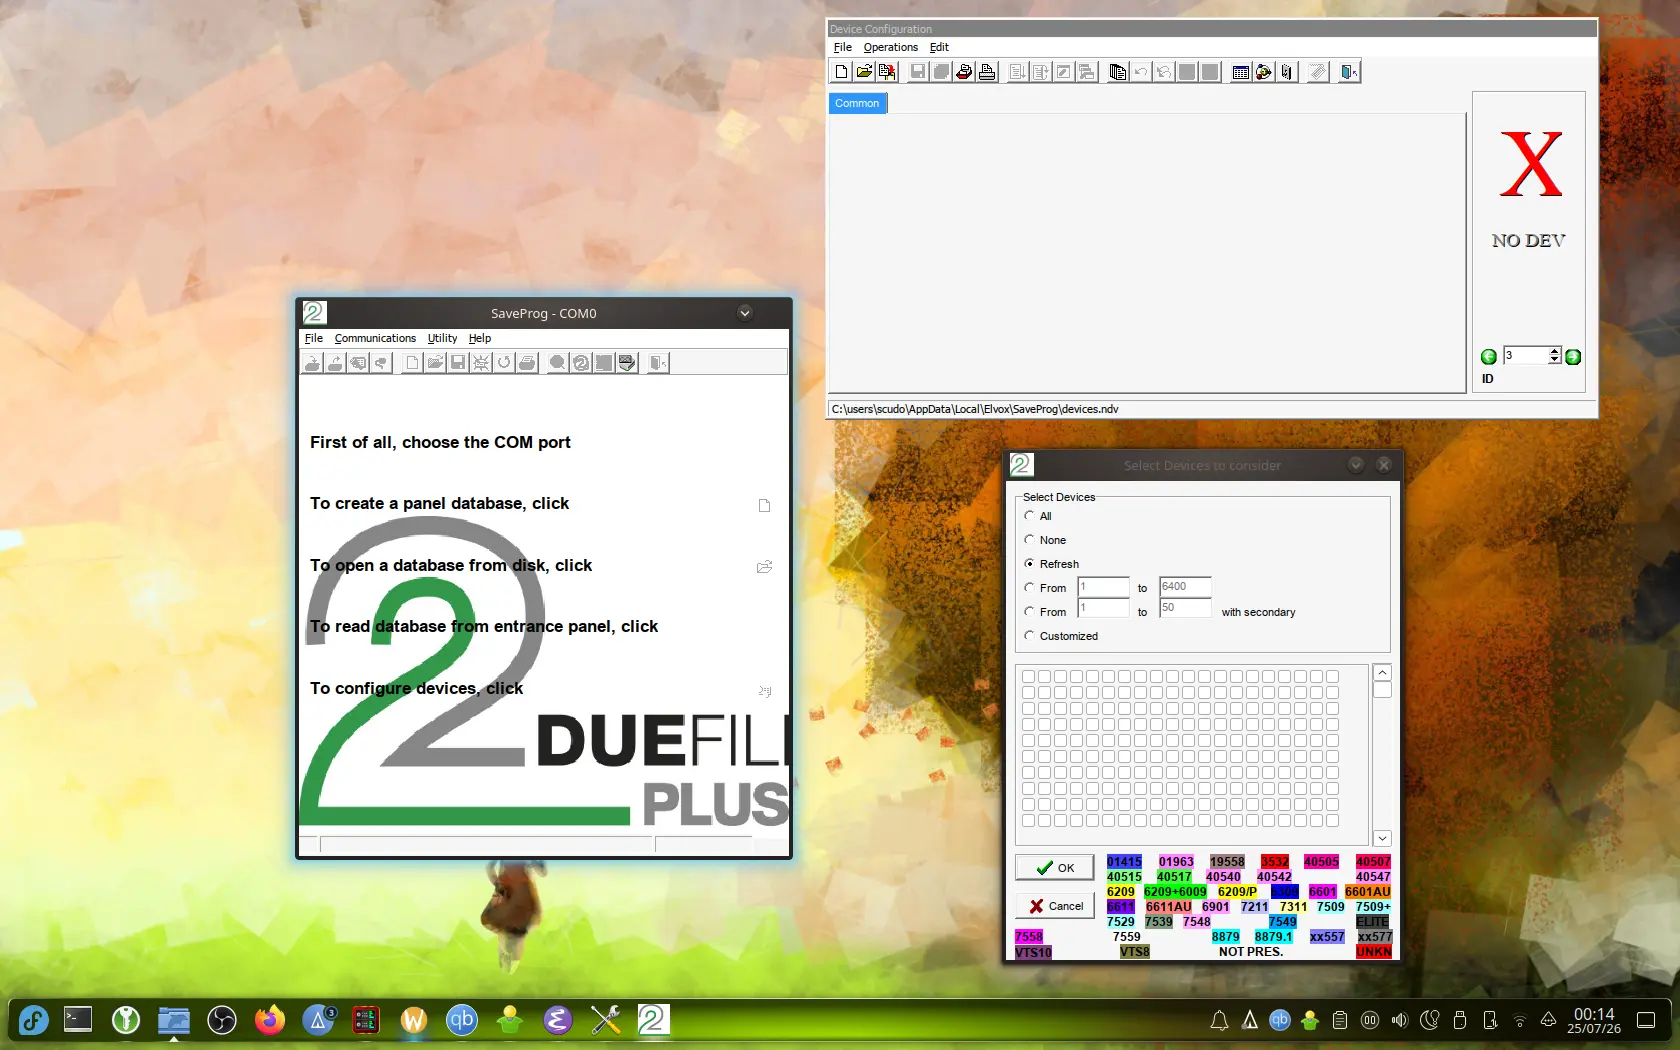Screen dimensions: 1680x1050
Task: Click device with green check icon in SaveProg toolbar
Action: (627, 363)
